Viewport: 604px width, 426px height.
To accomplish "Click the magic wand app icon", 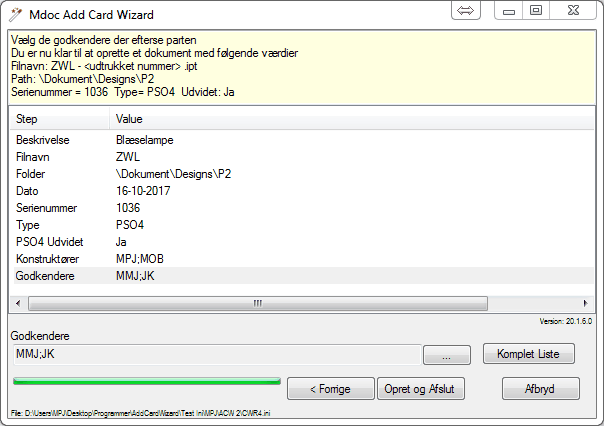I will coord(15,15).
